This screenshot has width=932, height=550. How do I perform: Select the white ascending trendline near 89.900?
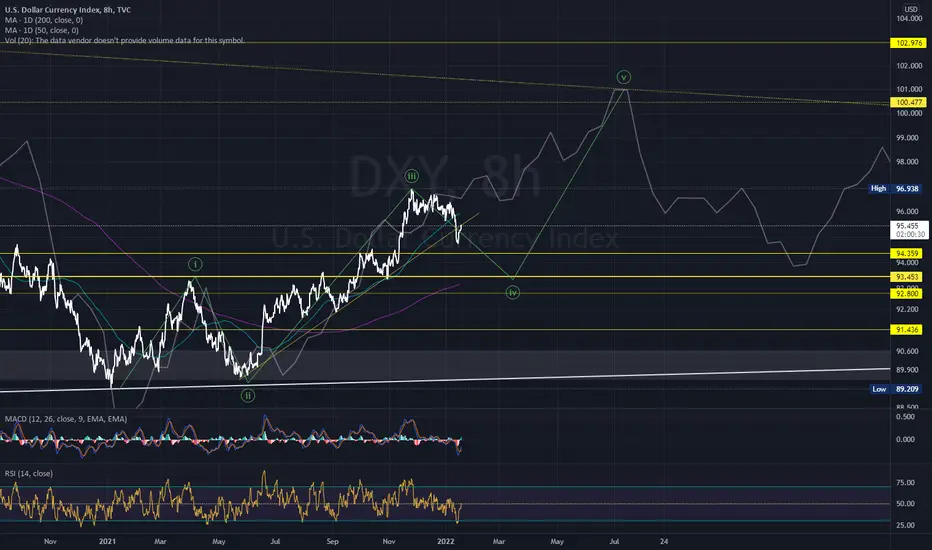click(x=445, y=380)
